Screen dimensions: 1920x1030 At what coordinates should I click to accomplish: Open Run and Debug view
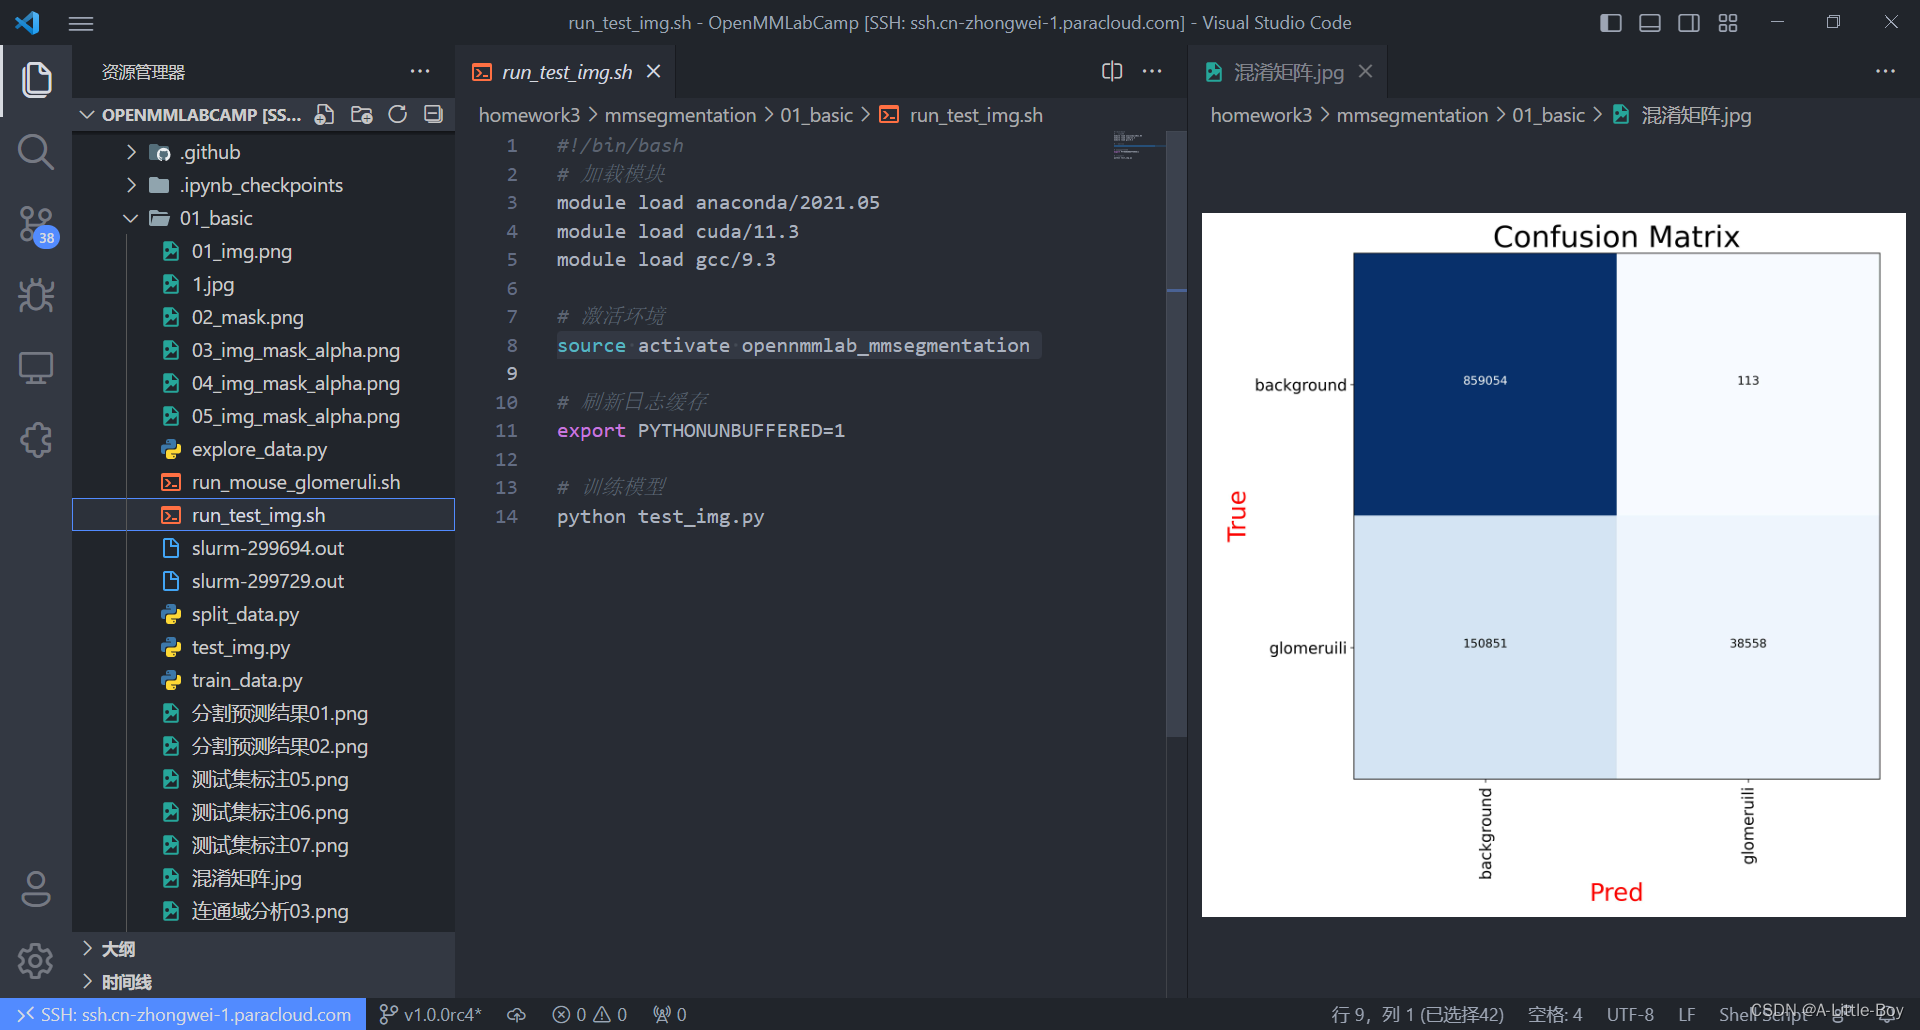[x=36, y=296]
